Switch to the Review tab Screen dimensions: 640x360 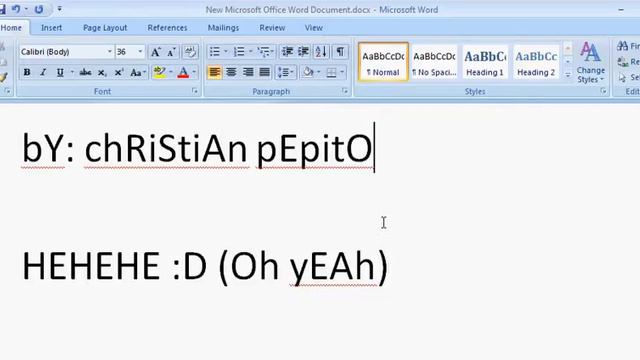pos(272,28)
